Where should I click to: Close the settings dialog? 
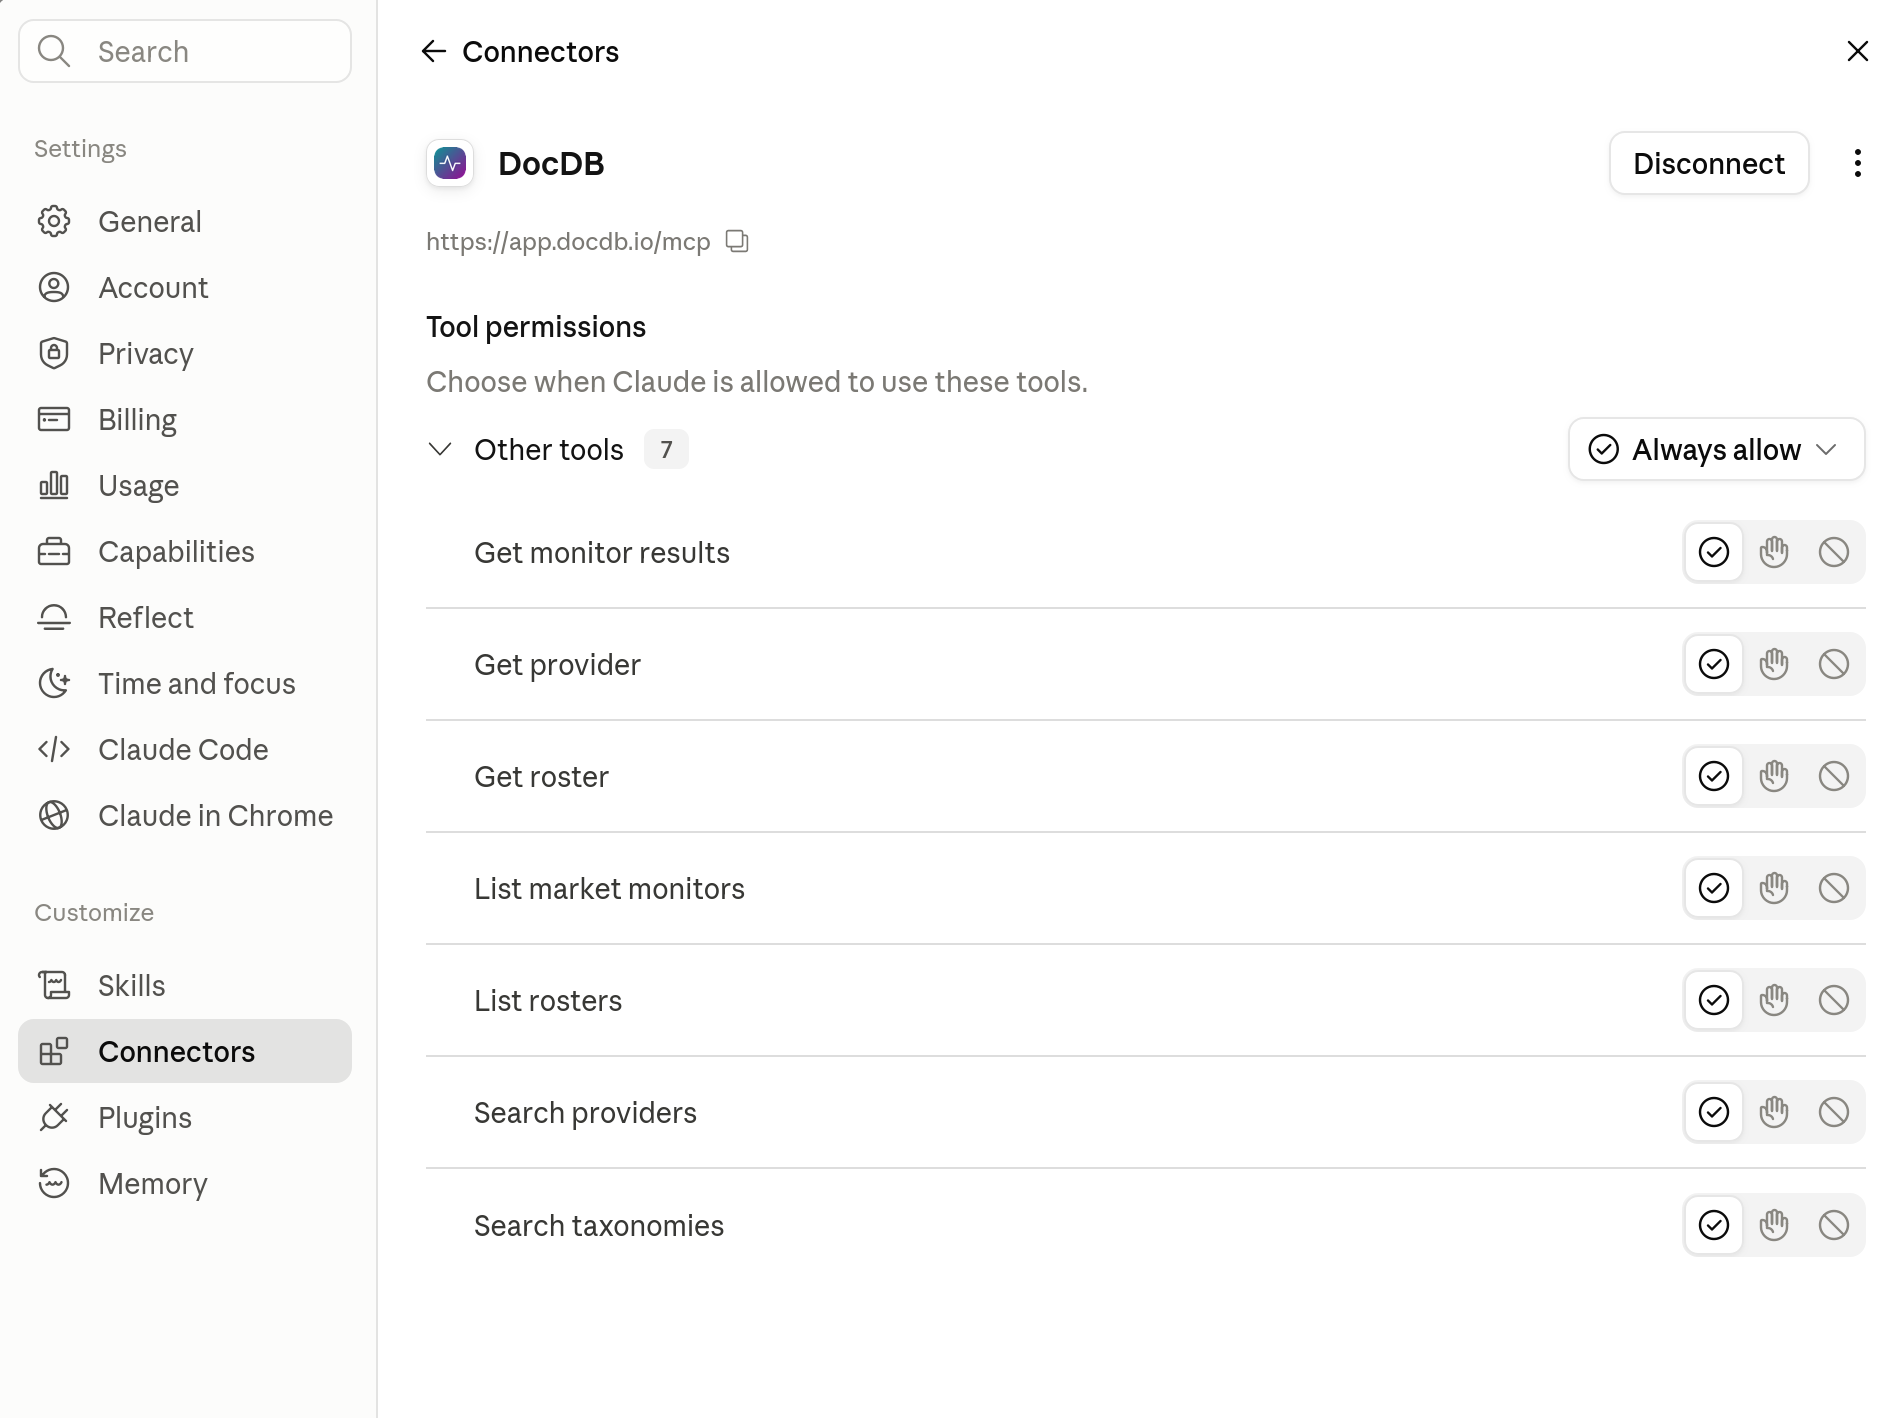(1857, 51)
